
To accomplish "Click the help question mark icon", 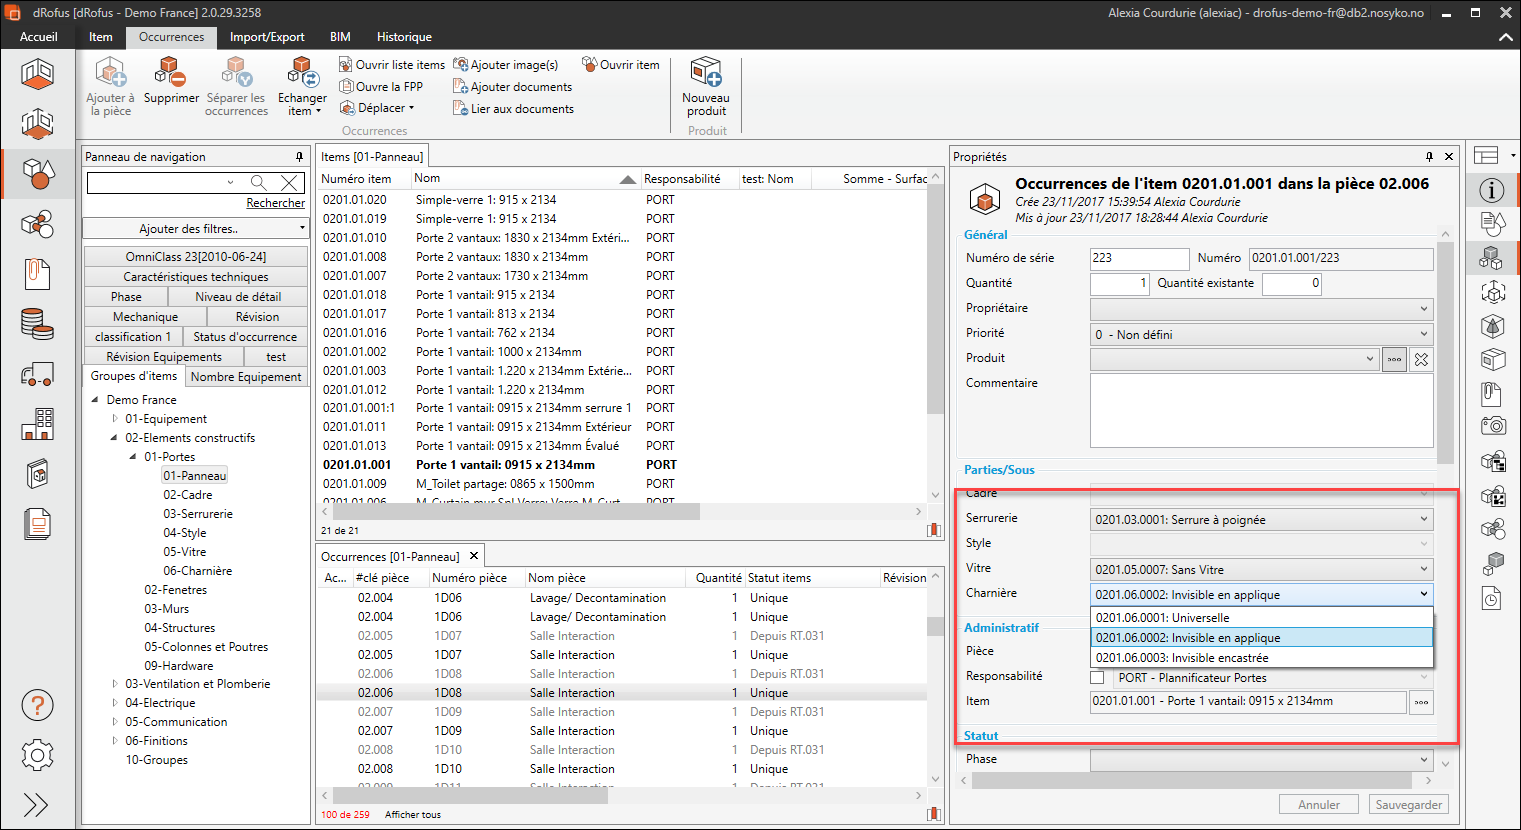I will click(37, 706).
